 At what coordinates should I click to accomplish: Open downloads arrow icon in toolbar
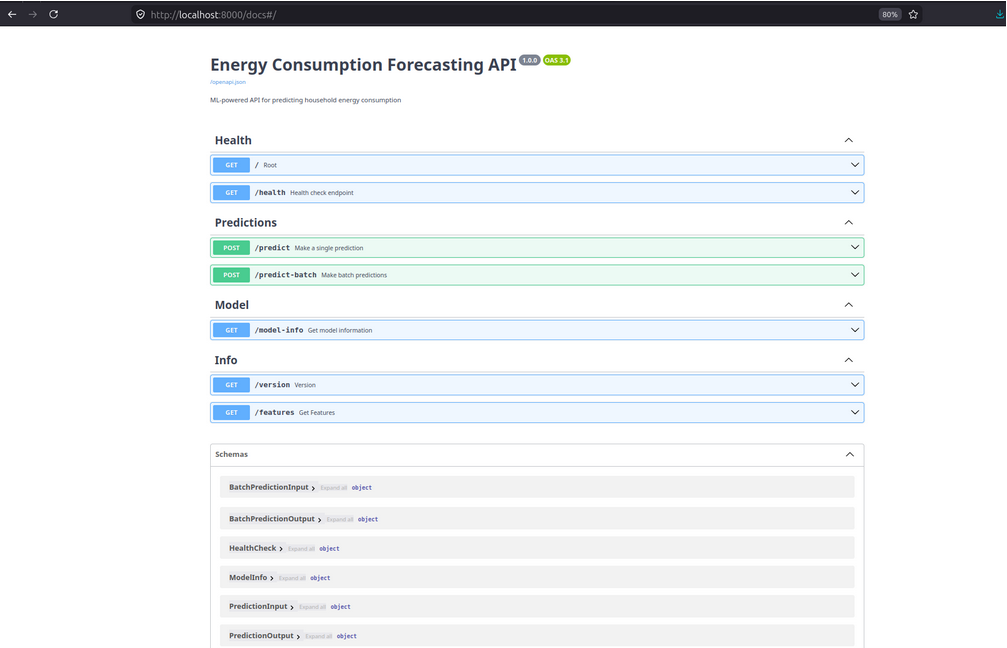pos(1000,14)
